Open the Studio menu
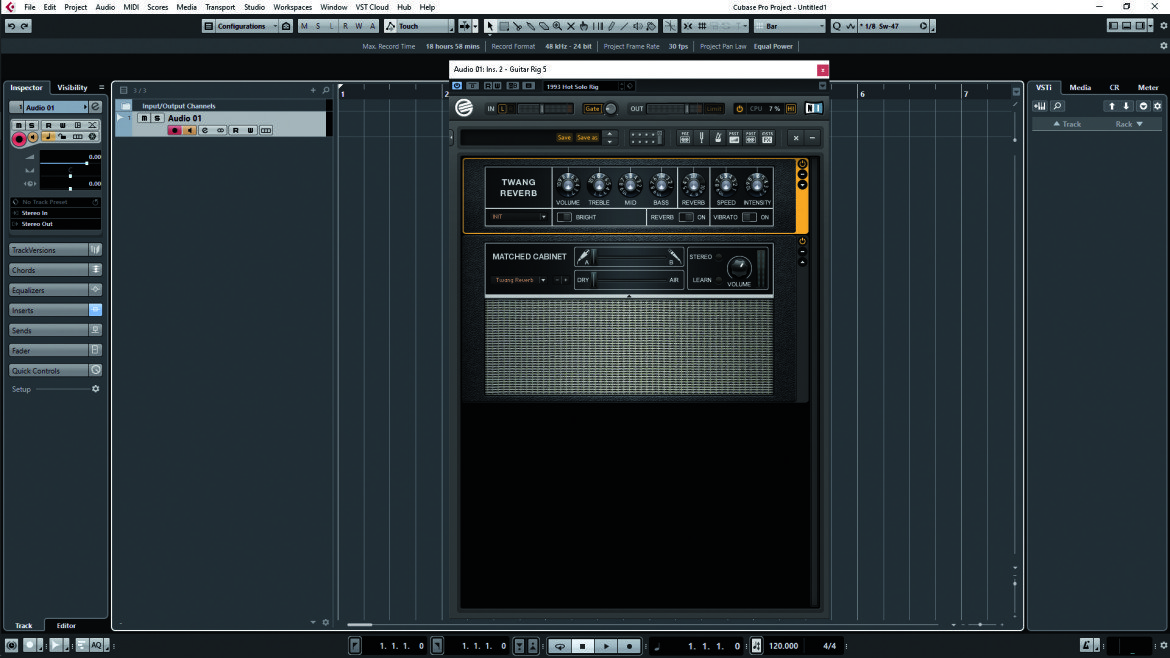 pos(254,7)
